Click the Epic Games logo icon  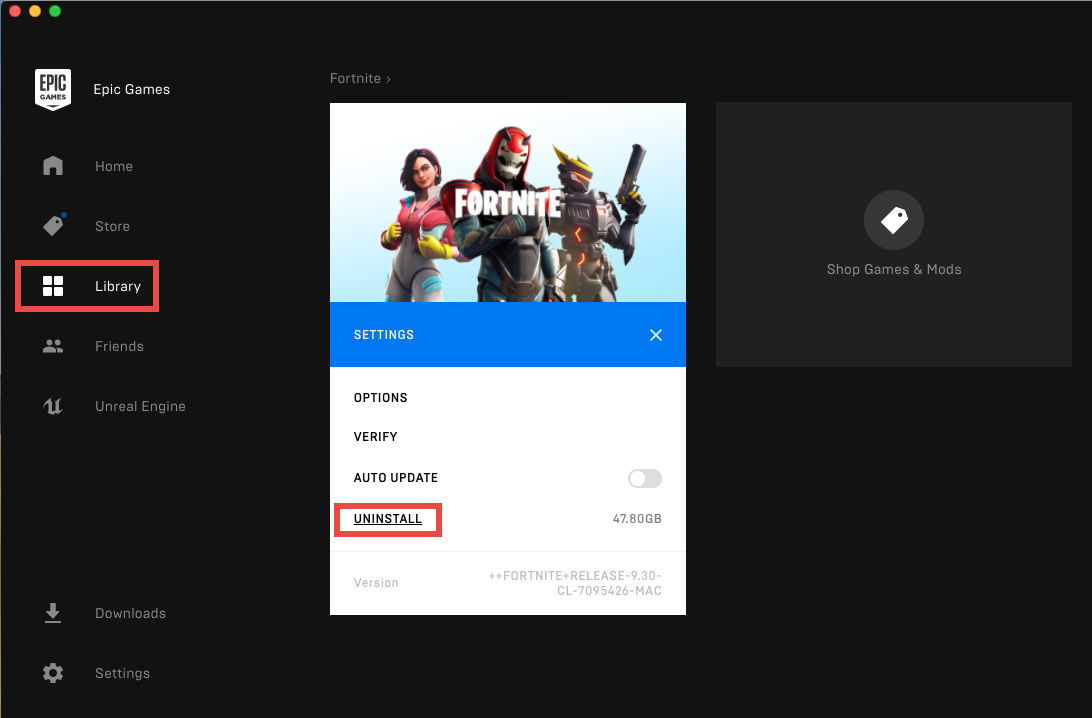pos(52,89)
